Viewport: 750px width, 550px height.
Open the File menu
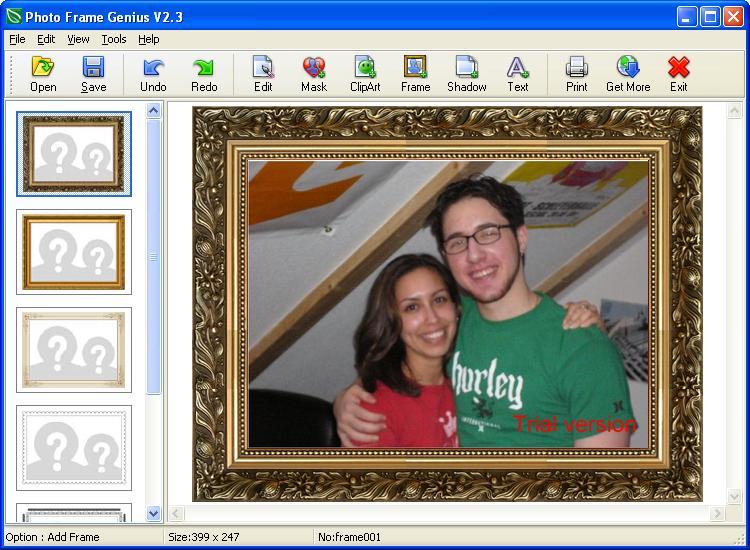pos(17,39)
